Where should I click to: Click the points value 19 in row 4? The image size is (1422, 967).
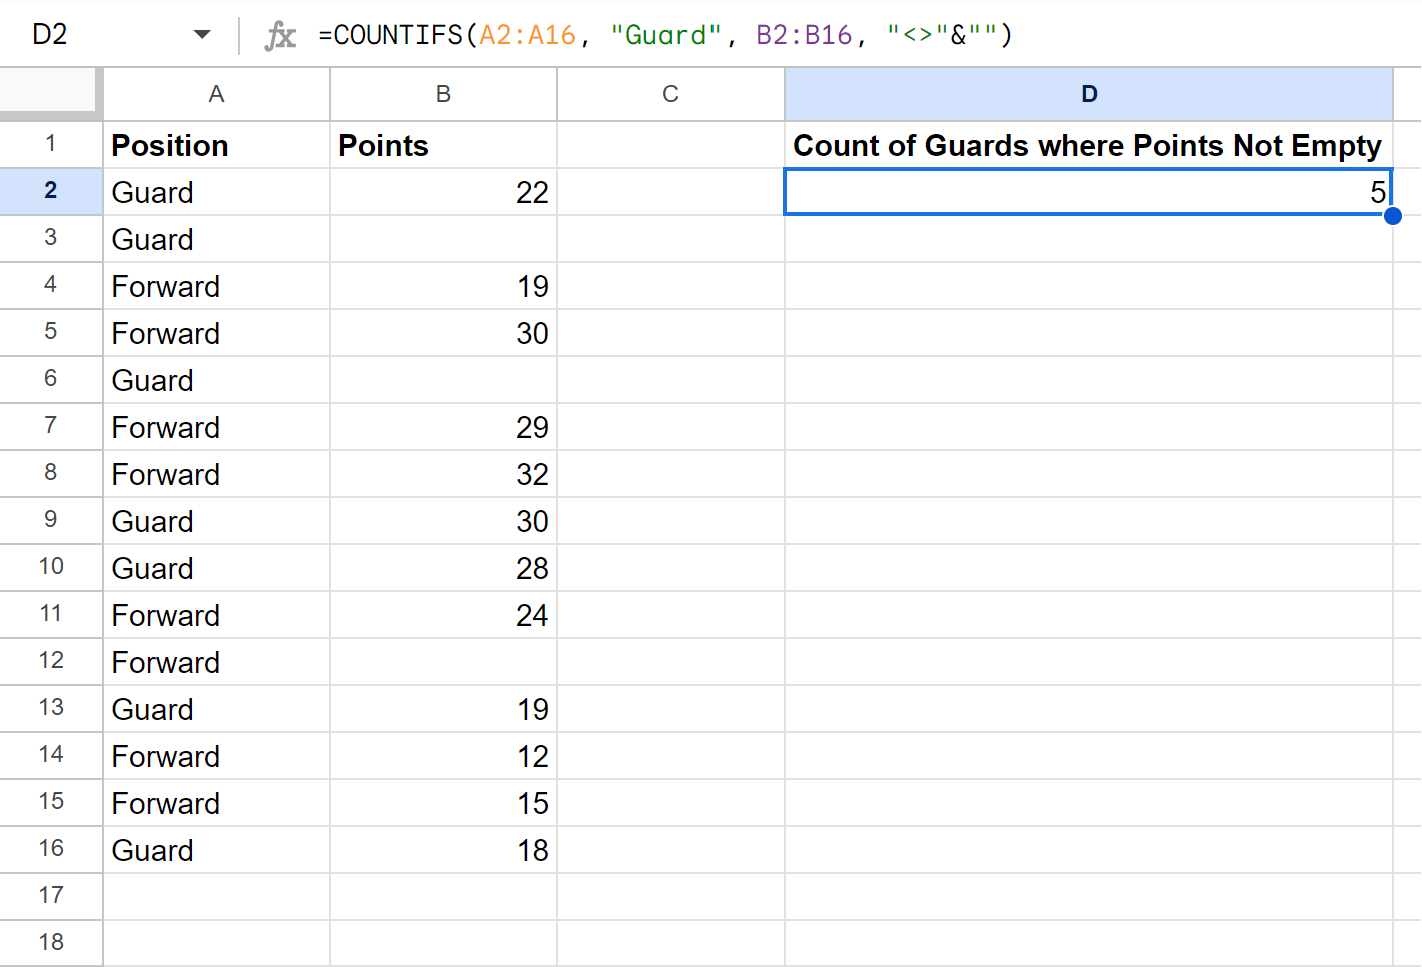click(443, 286)
